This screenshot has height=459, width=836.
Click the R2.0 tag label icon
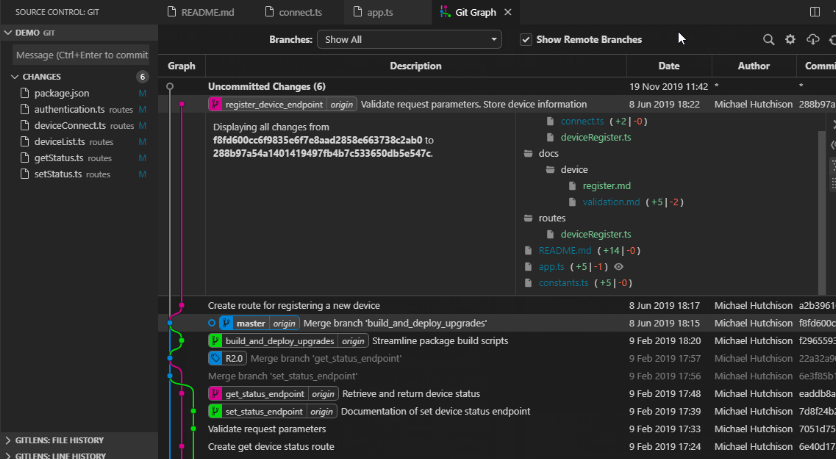click(215, 358)
